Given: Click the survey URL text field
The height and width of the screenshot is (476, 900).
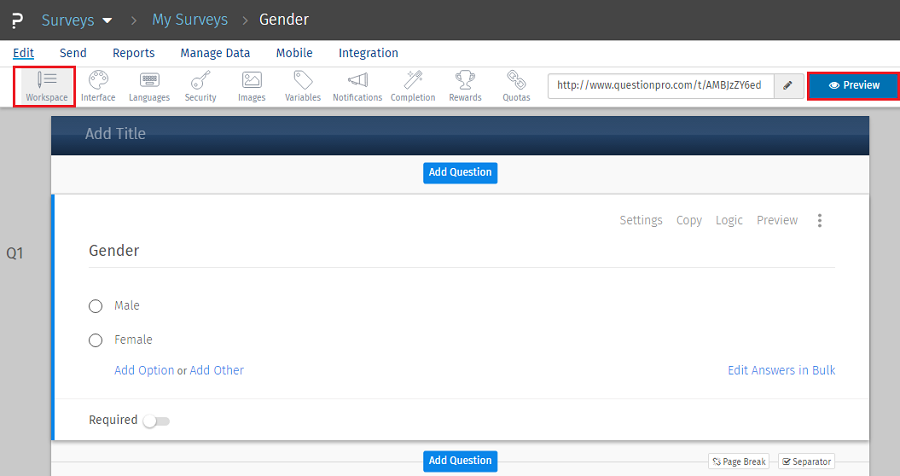Looking at the screenshot, I should (660, 86).
